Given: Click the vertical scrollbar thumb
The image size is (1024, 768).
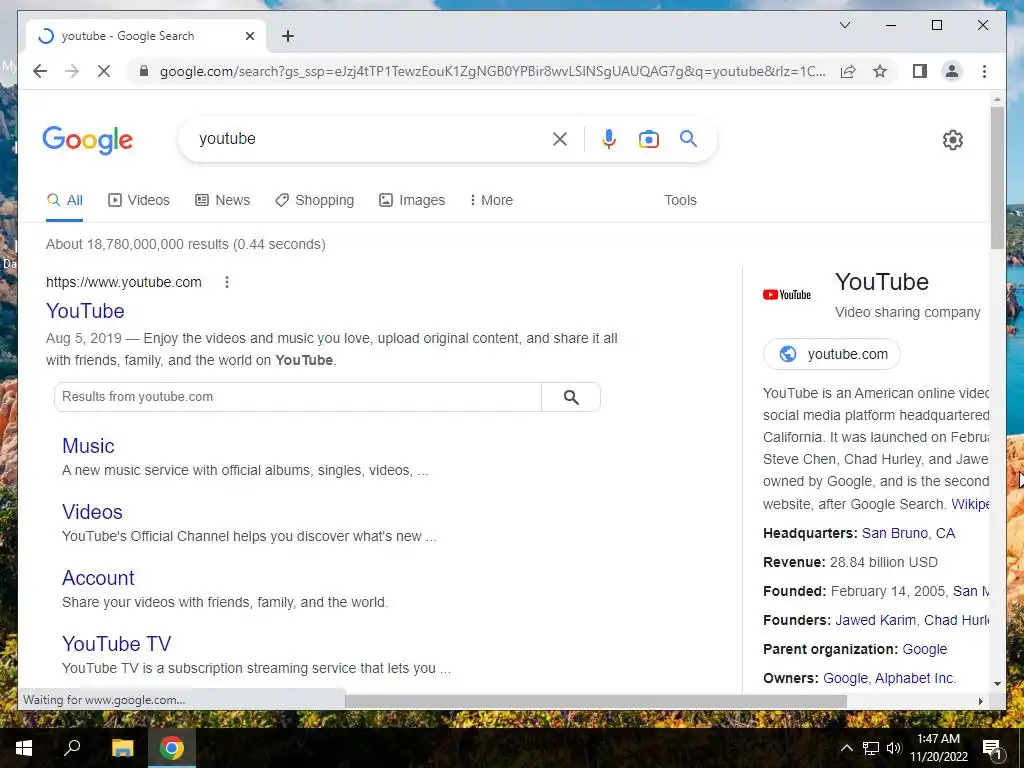Looking at the screenshot, I should [x=997, y=178].
